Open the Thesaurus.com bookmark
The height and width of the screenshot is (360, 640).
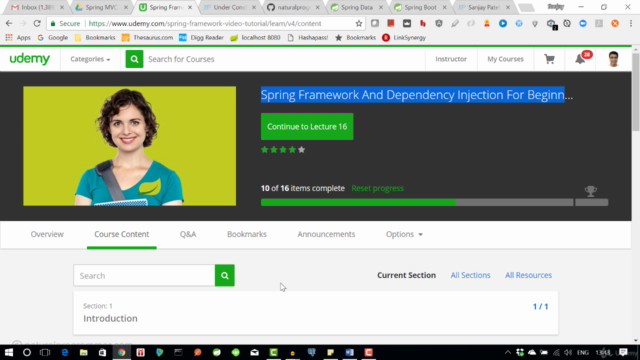[147, 38]
